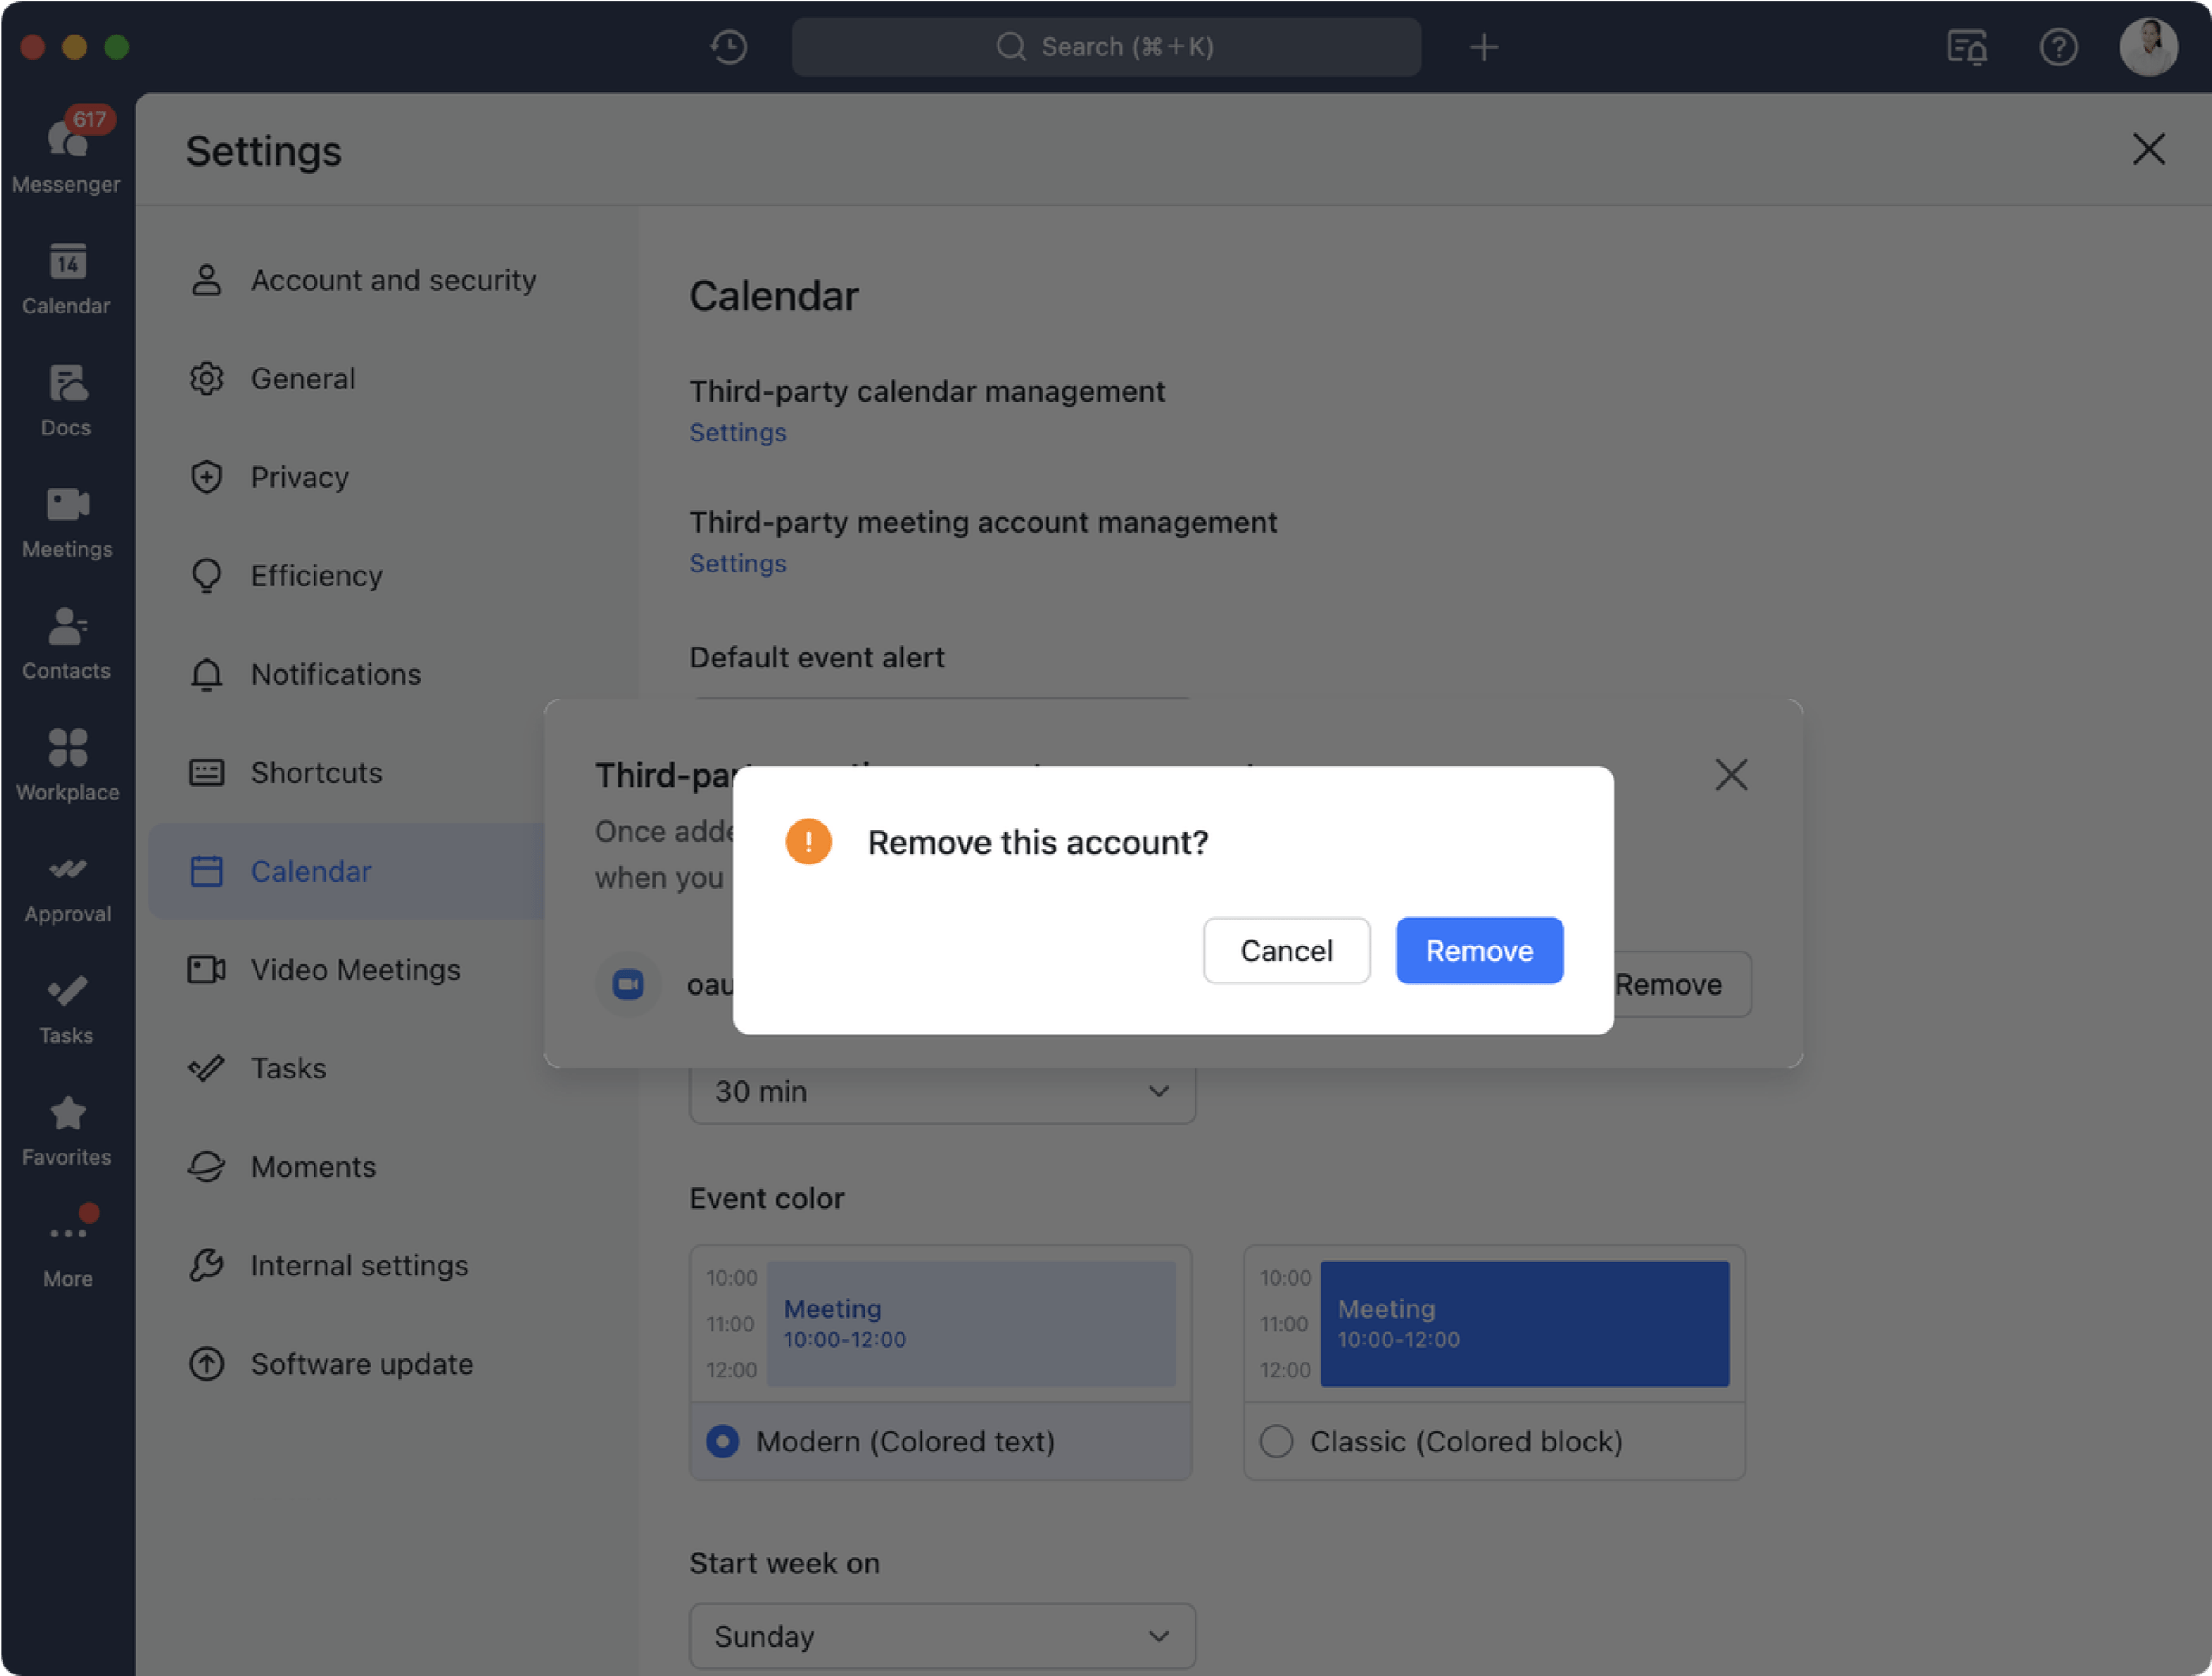Image resolution: width=2212 pixels, height=1676 pixels.
Task: Confirm removal with the Remove button
Action: 1479,950
